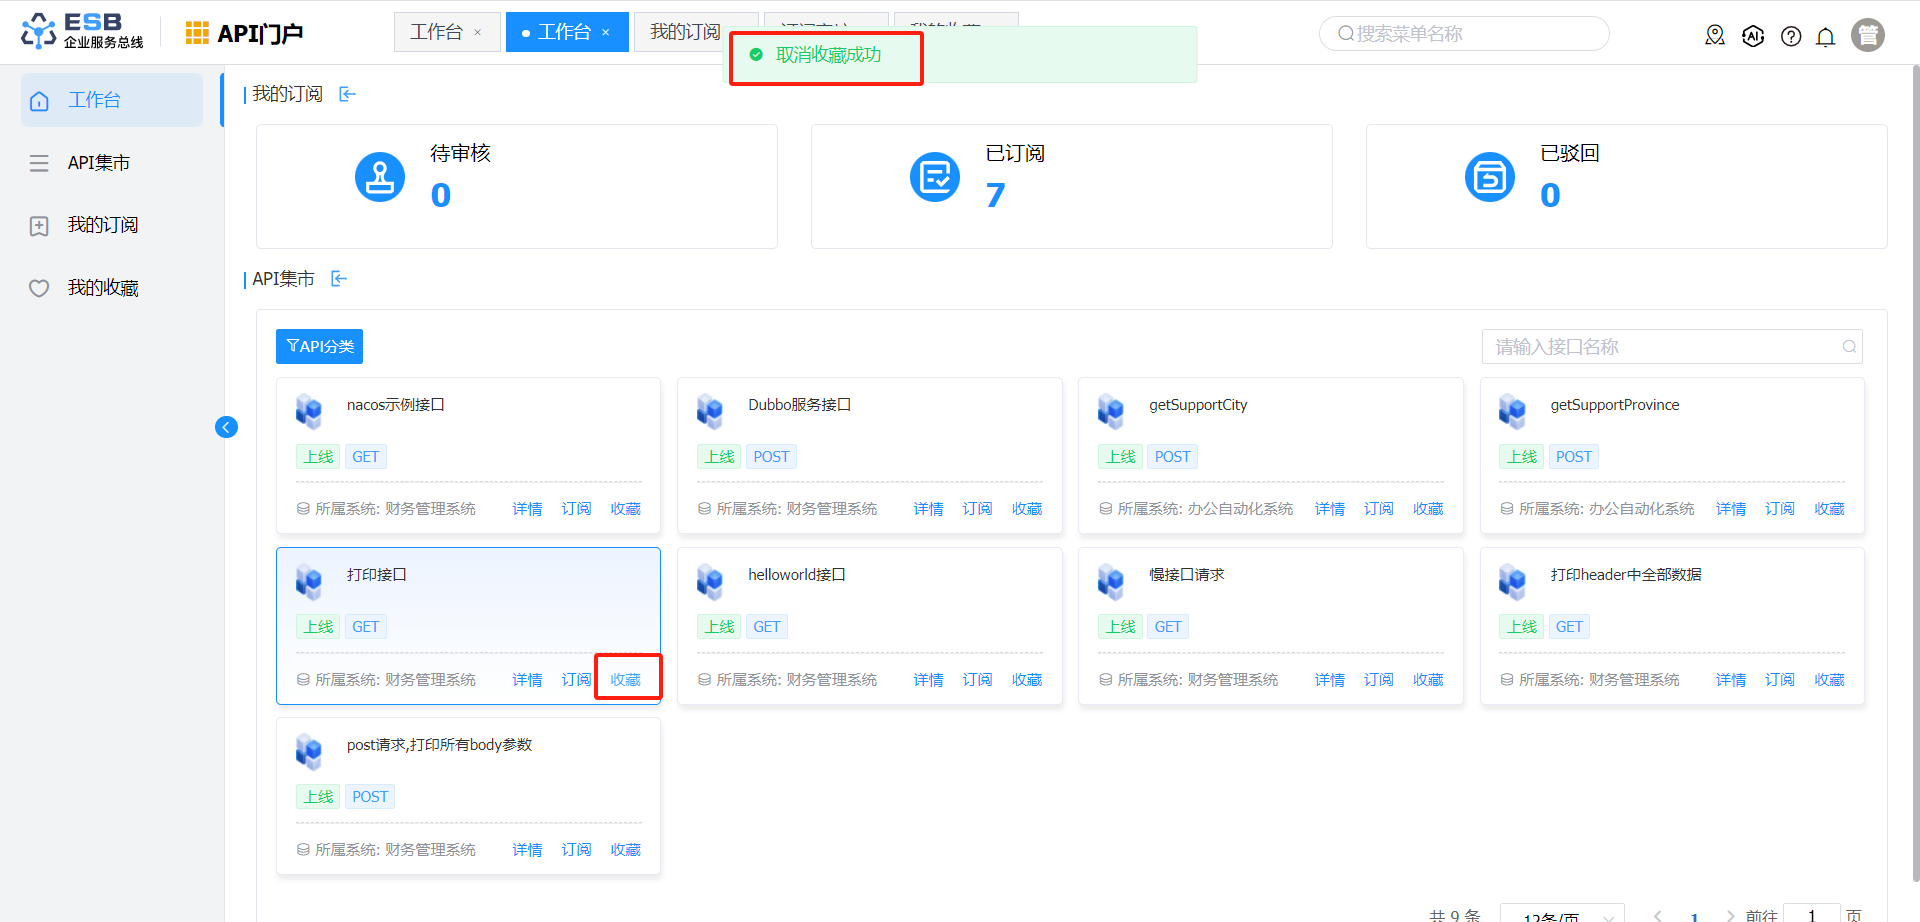Image resolution: width=1920 pixels, height=922 pixels.
Task: Click the user avatar in the header
Action: [1867, 35]
